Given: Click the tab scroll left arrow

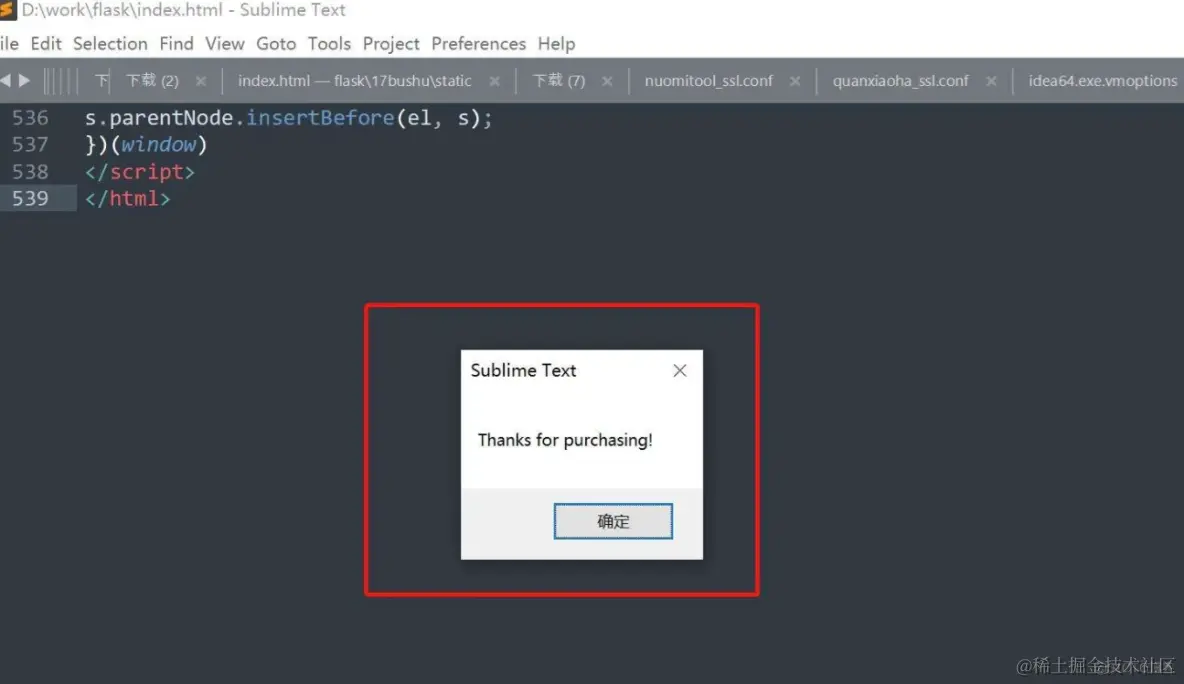Looking at the screenshot, I should pyautogui.click(x=5, y=80).
